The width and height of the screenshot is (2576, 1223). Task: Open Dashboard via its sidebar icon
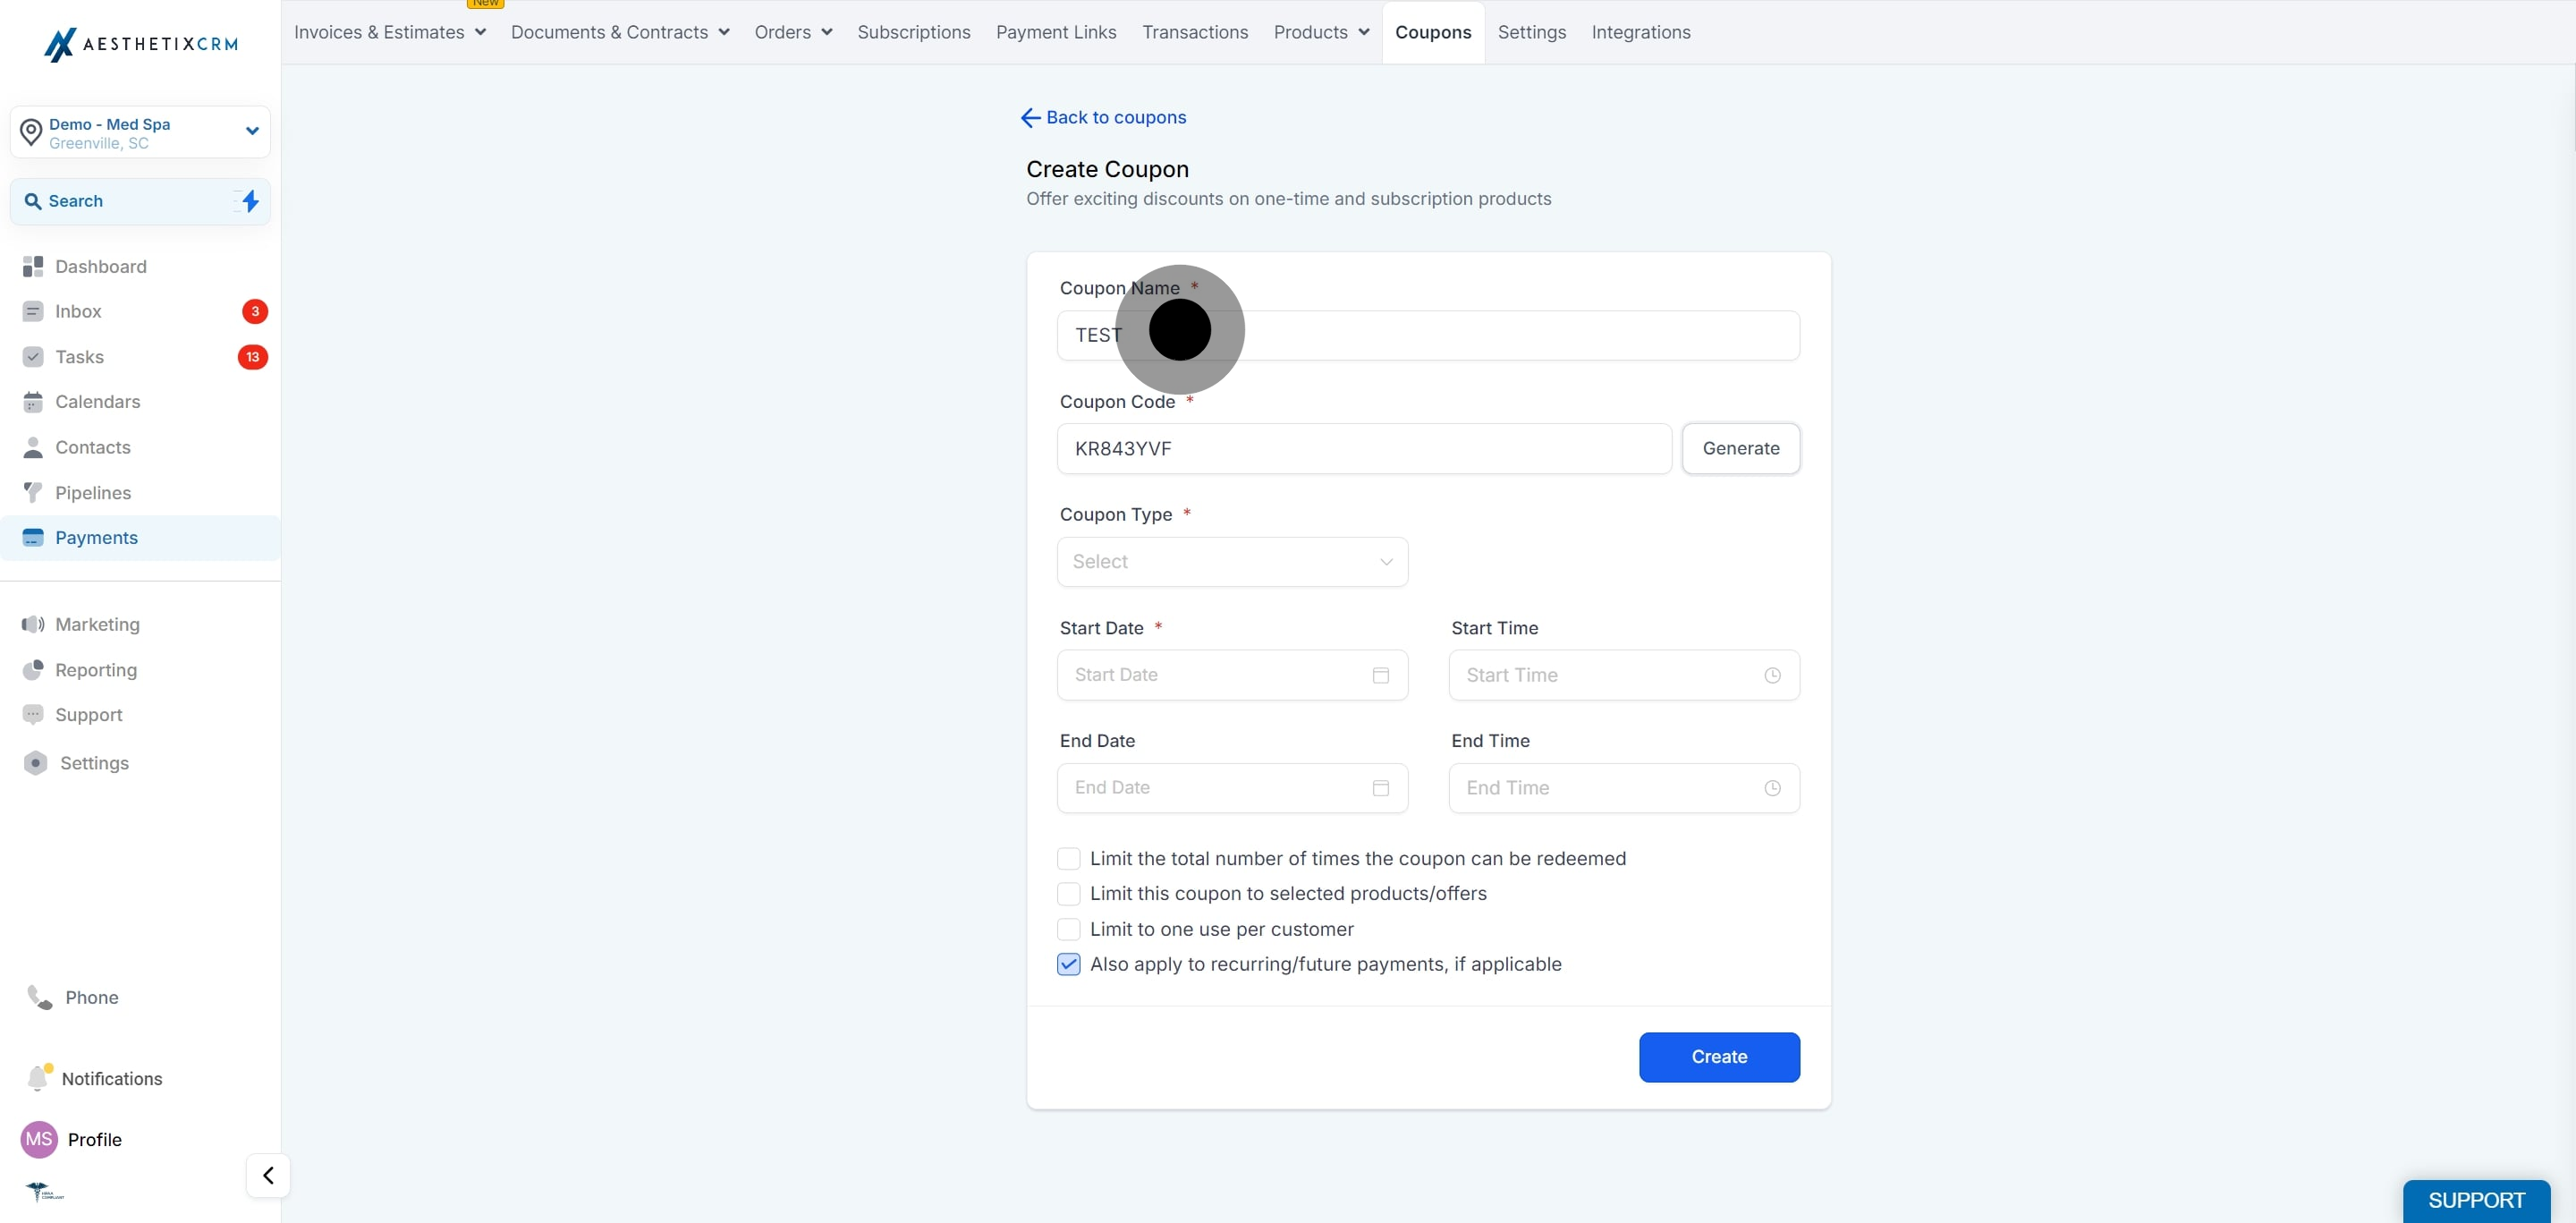(x=33, y=266)
